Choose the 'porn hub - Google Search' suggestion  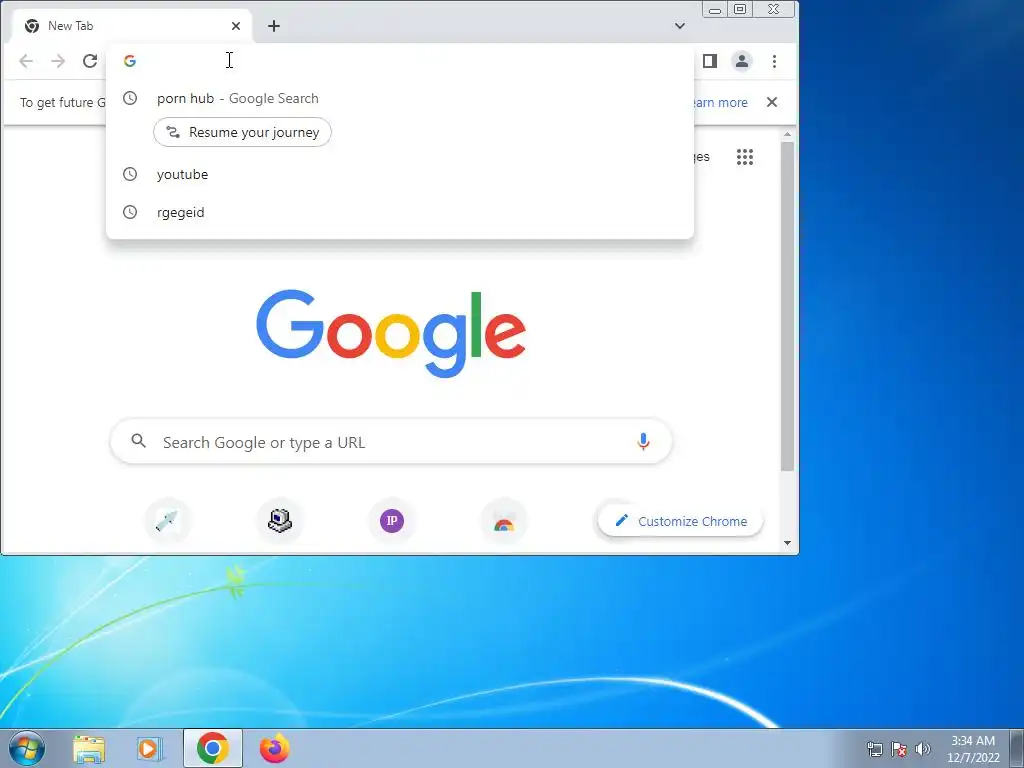(x=400, y=99)
